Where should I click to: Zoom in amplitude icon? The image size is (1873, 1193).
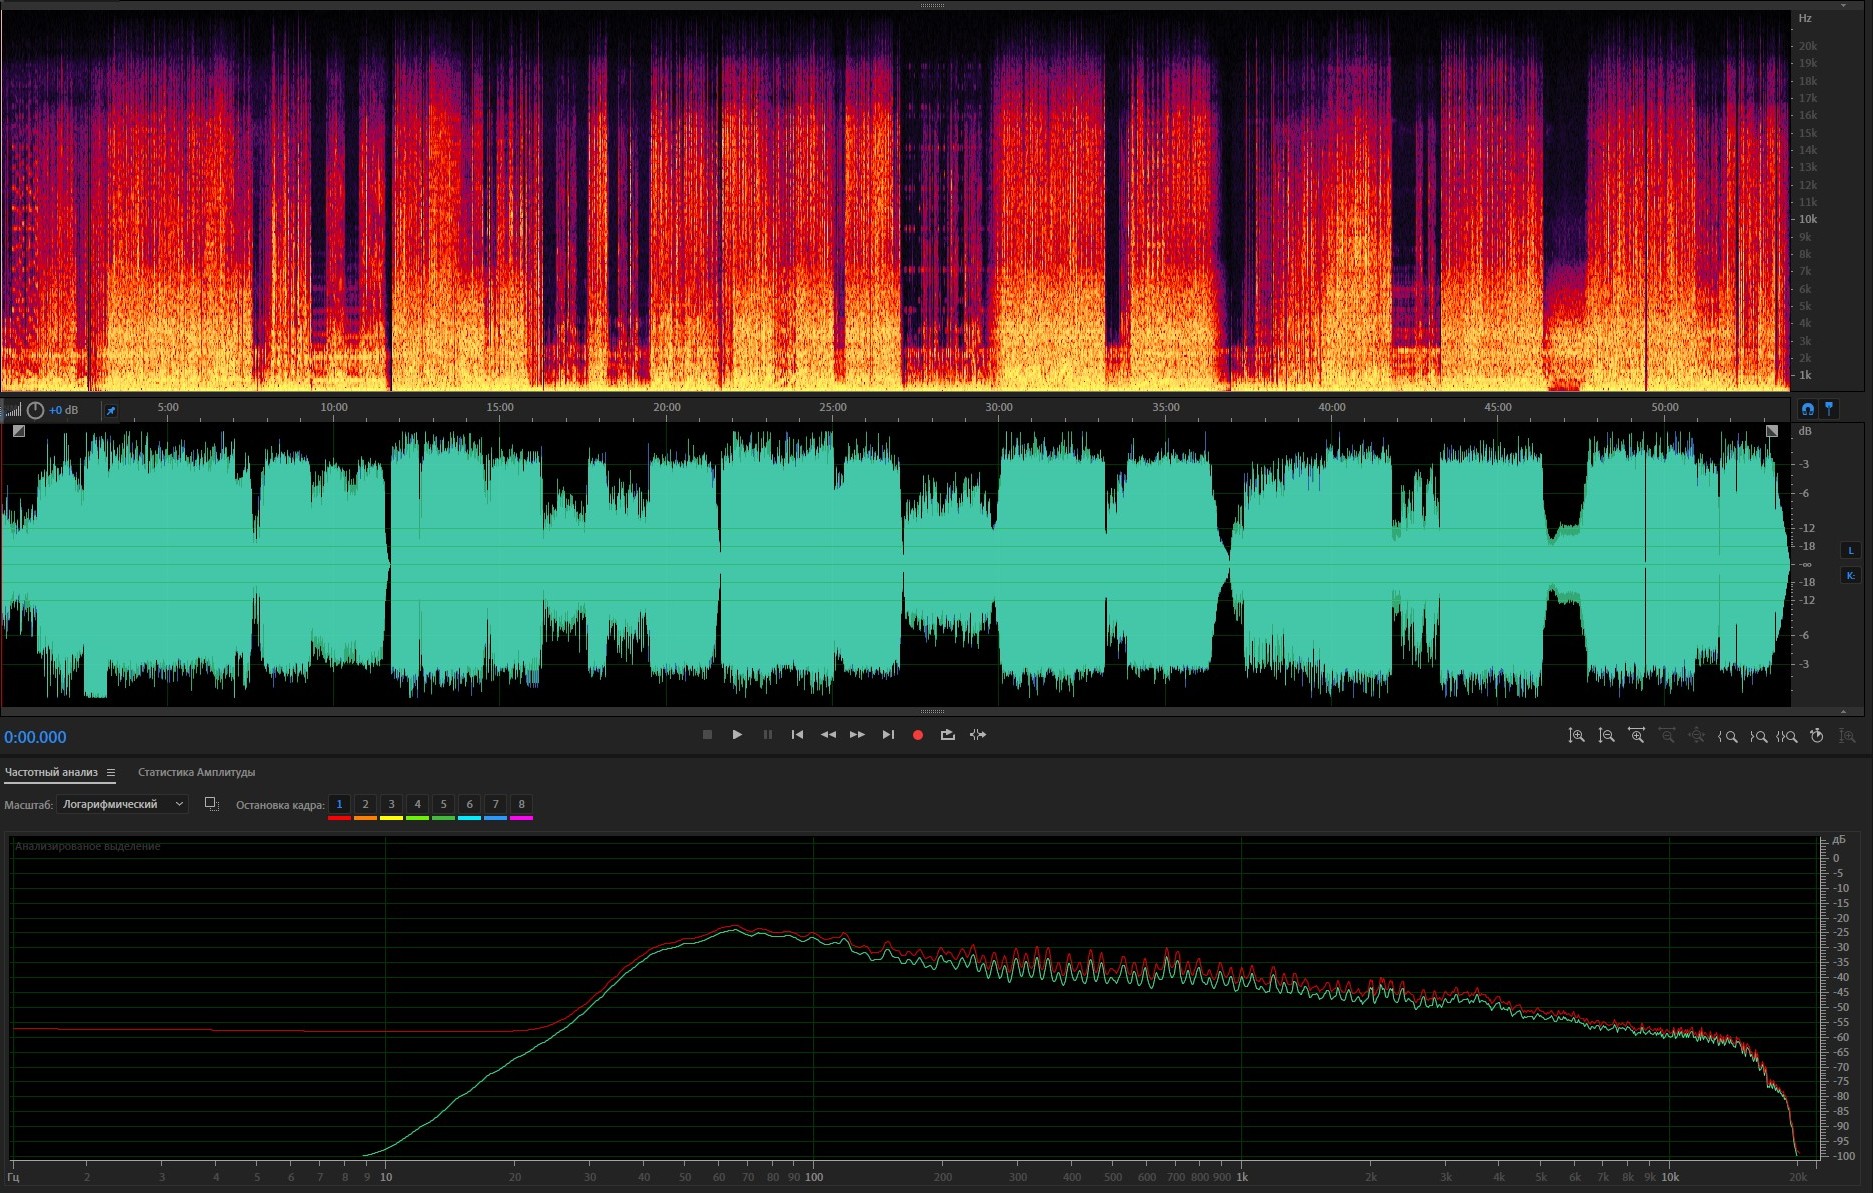[x=1576, y=736]
